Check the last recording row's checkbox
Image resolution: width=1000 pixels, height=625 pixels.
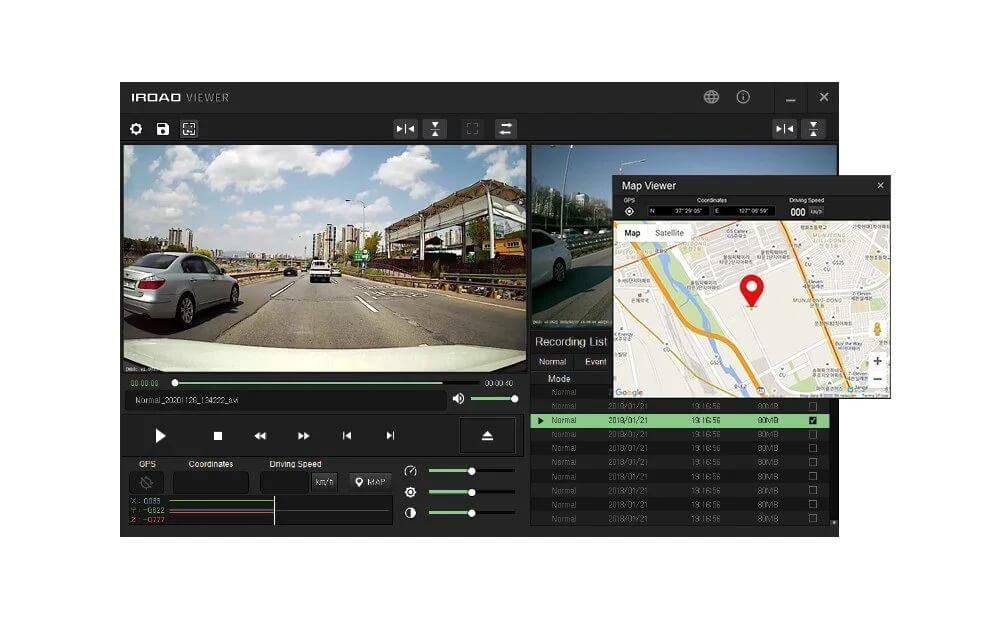point(812,519)
